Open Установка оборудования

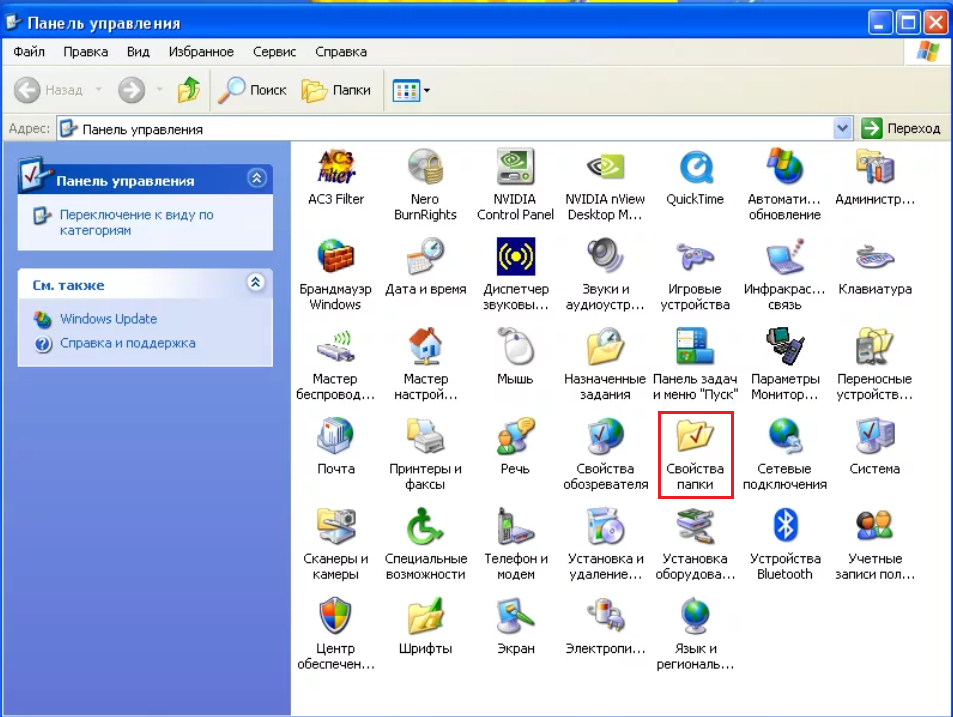click(695, 544)
